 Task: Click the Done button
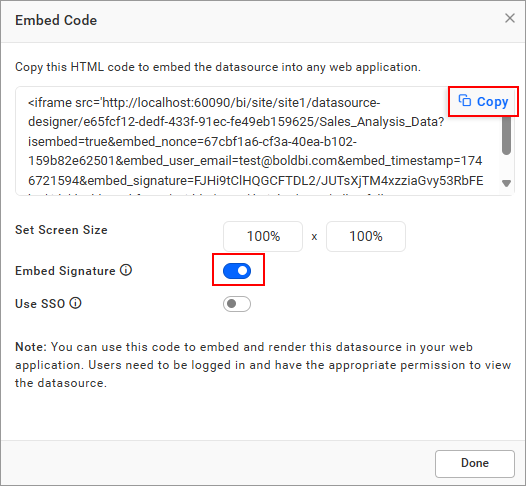(x=475, y=463)
